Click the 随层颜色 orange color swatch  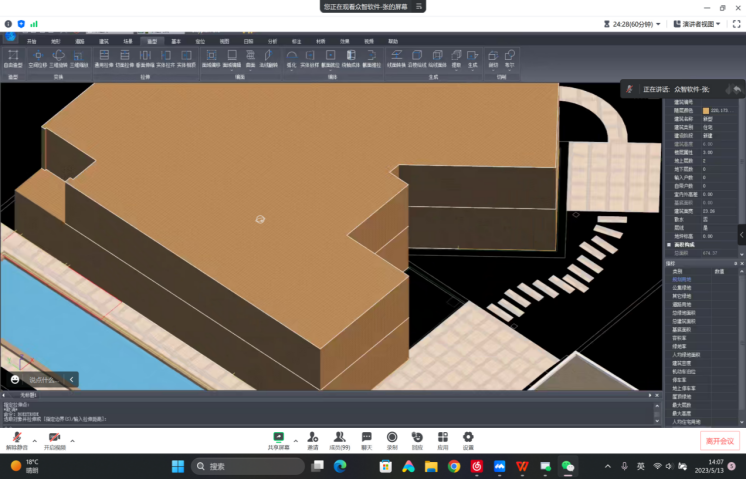706,110
